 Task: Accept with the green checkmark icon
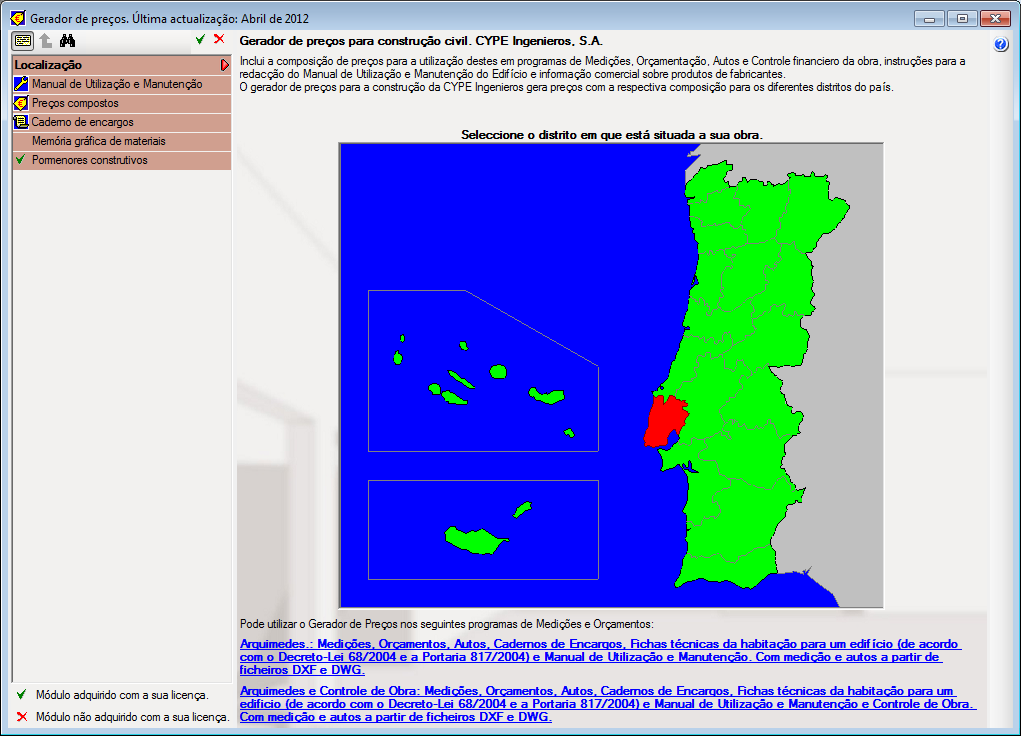(201, 40)
